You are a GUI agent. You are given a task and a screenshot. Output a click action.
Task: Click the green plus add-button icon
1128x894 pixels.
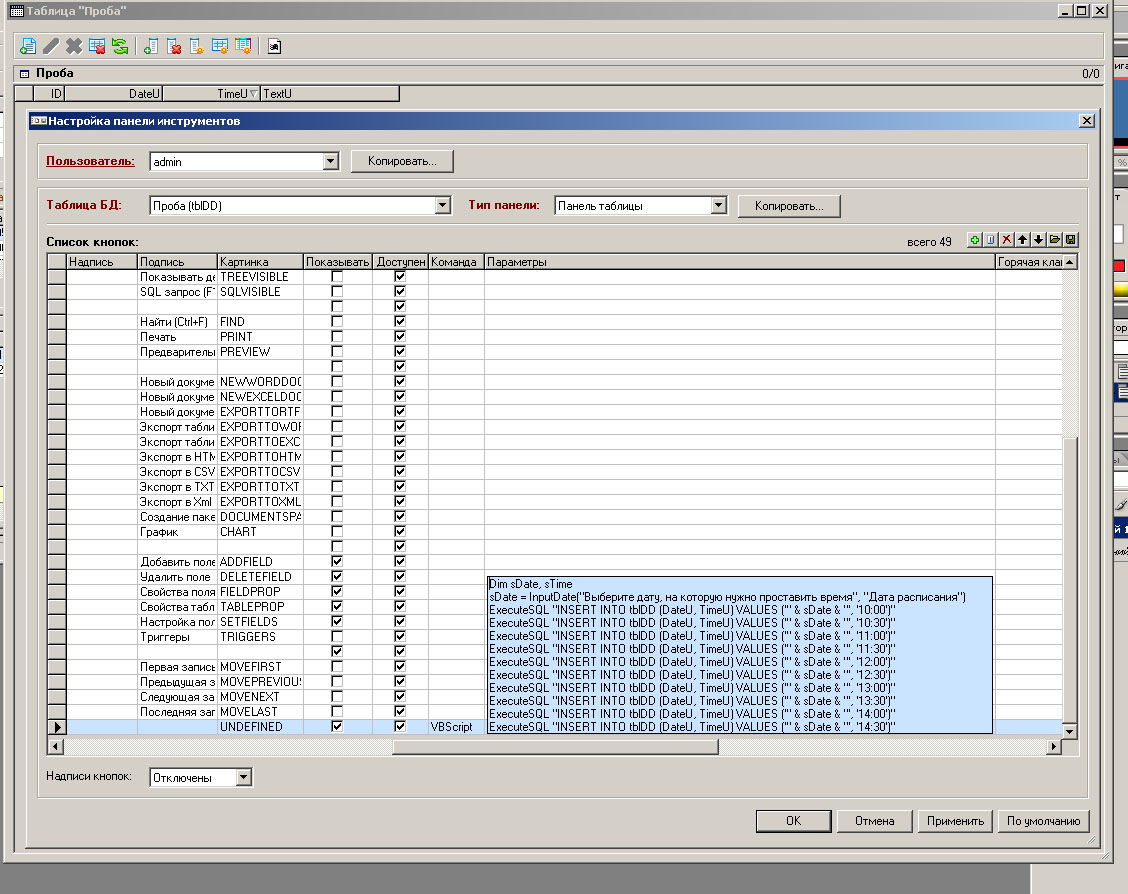(x=975, y=240)
